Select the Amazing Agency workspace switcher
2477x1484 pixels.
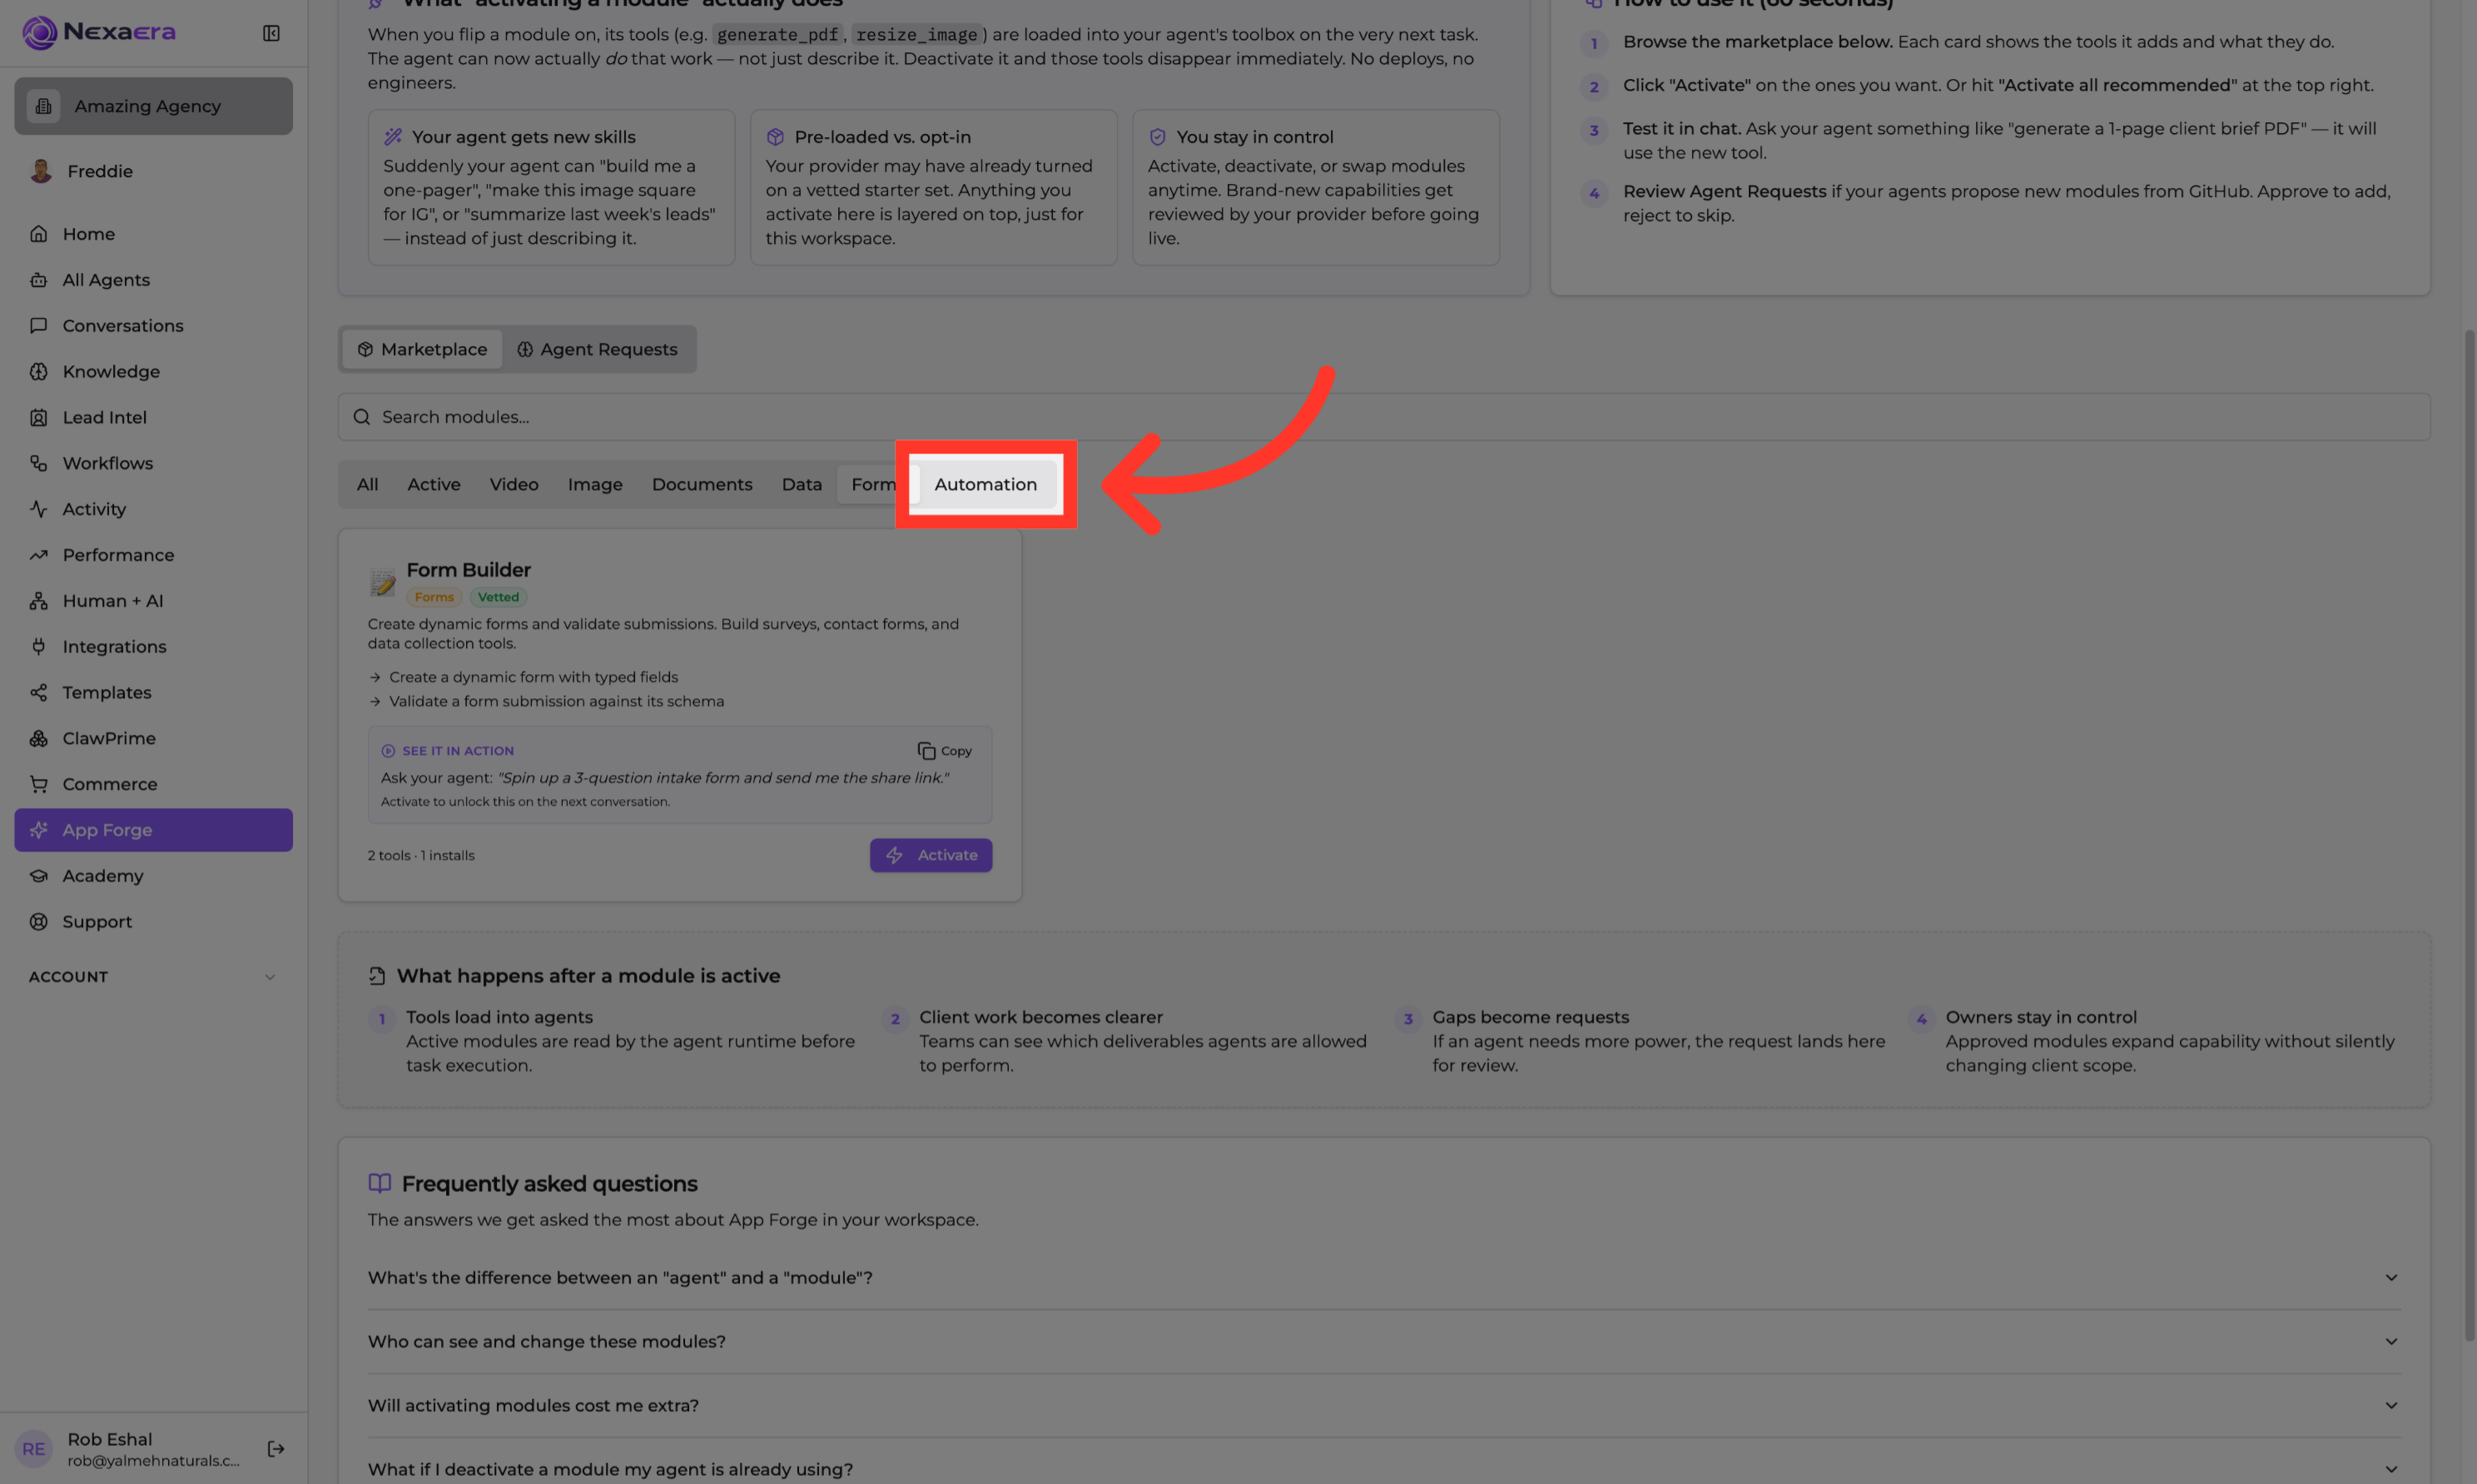pos(153,106)
